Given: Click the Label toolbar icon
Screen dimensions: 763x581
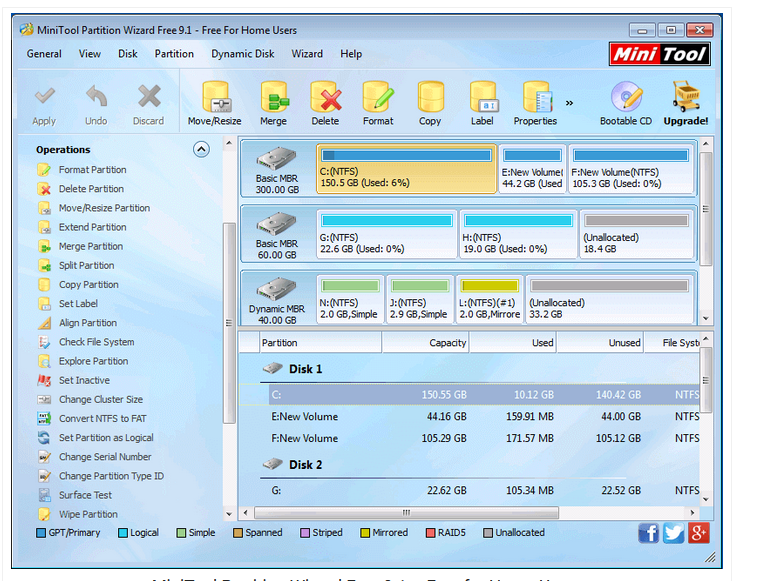Looking at the screenshot, I should click(x=482, y=97).
